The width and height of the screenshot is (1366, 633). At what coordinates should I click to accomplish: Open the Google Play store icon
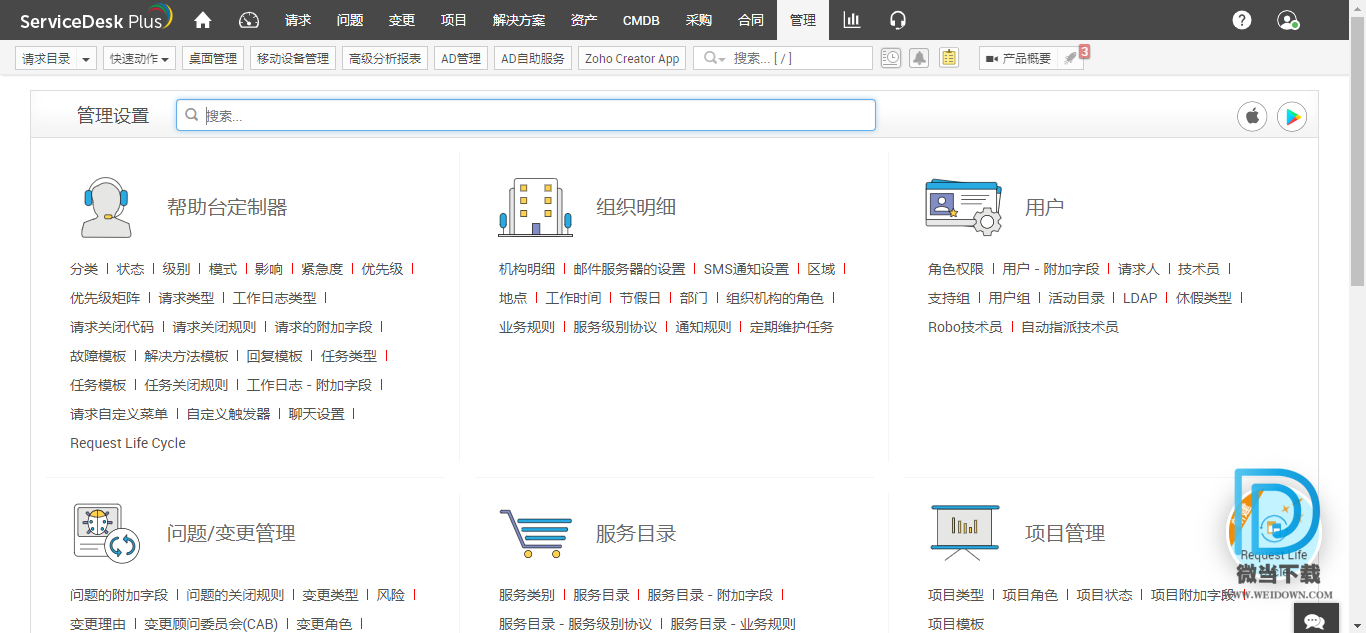coord(1292,116)
